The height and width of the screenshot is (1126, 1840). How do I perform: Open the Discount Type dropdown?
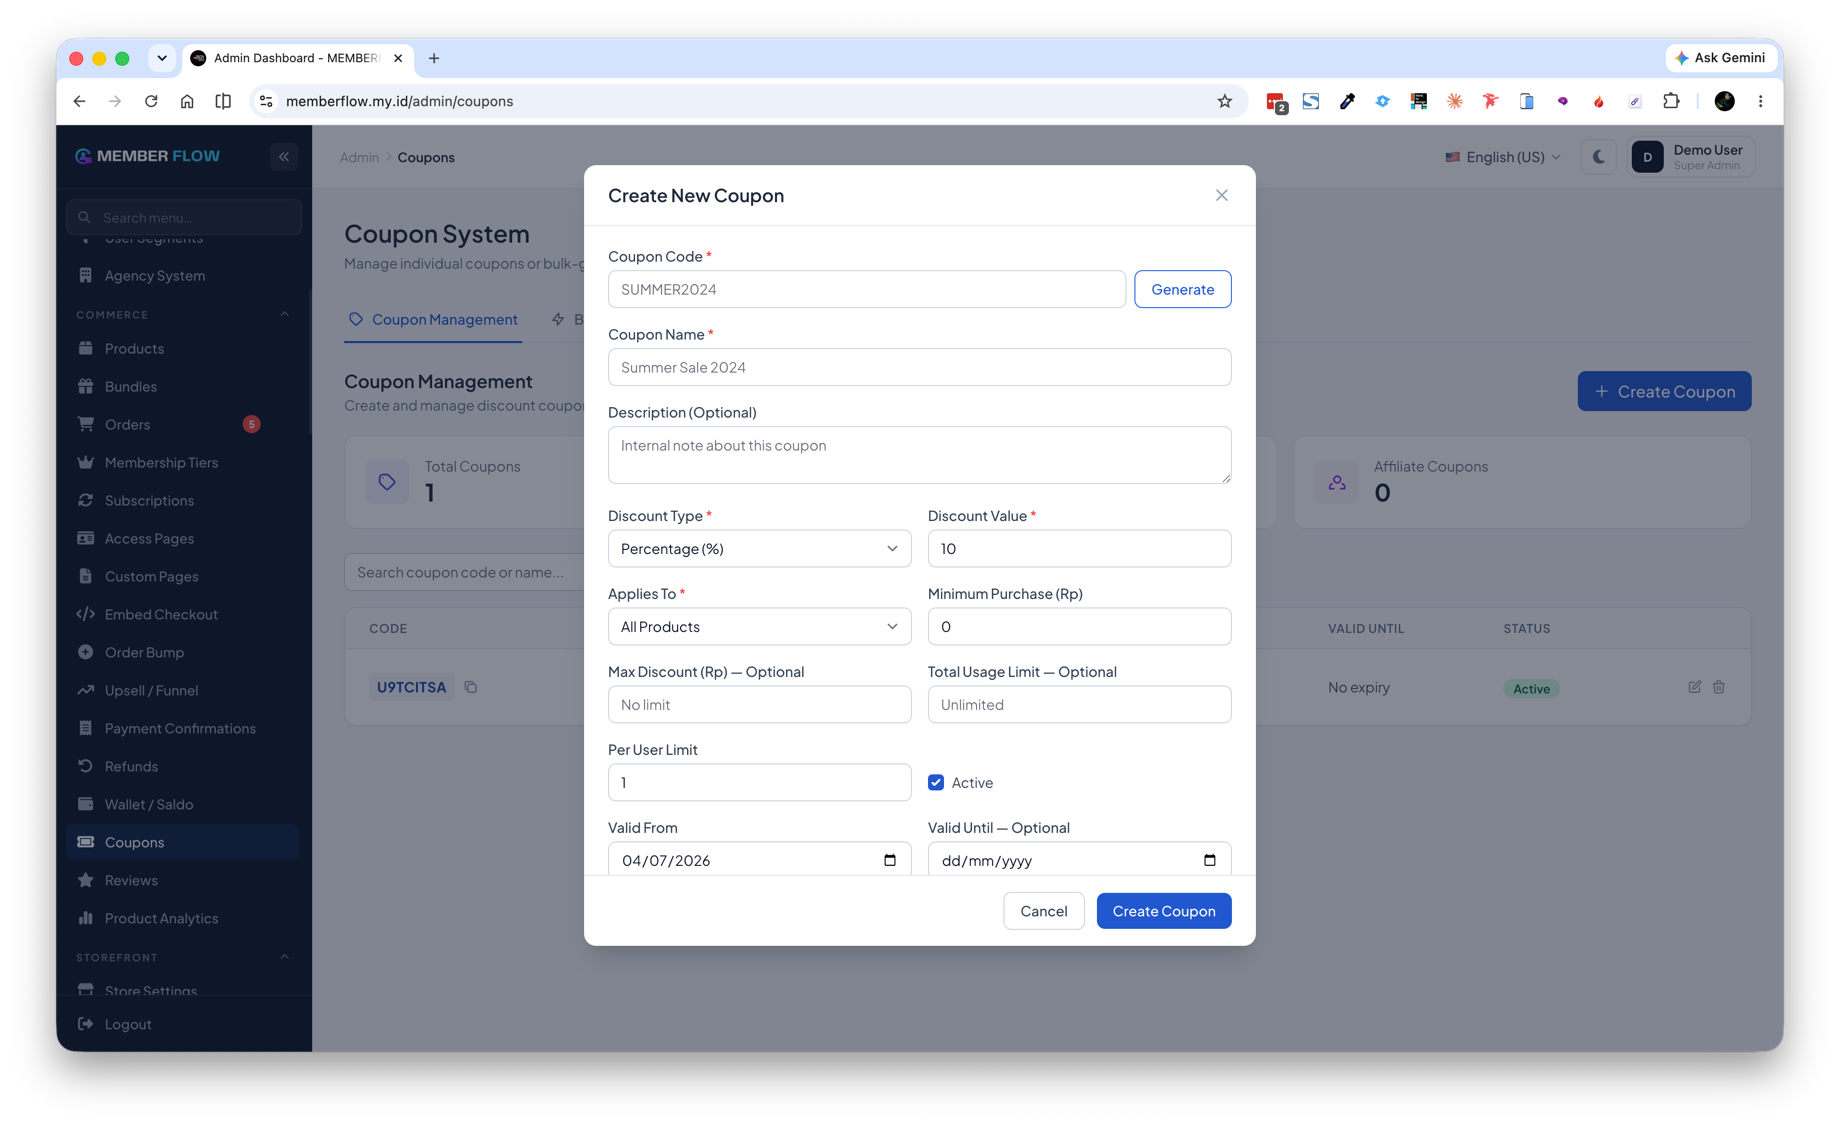click(x=760, y=548)
